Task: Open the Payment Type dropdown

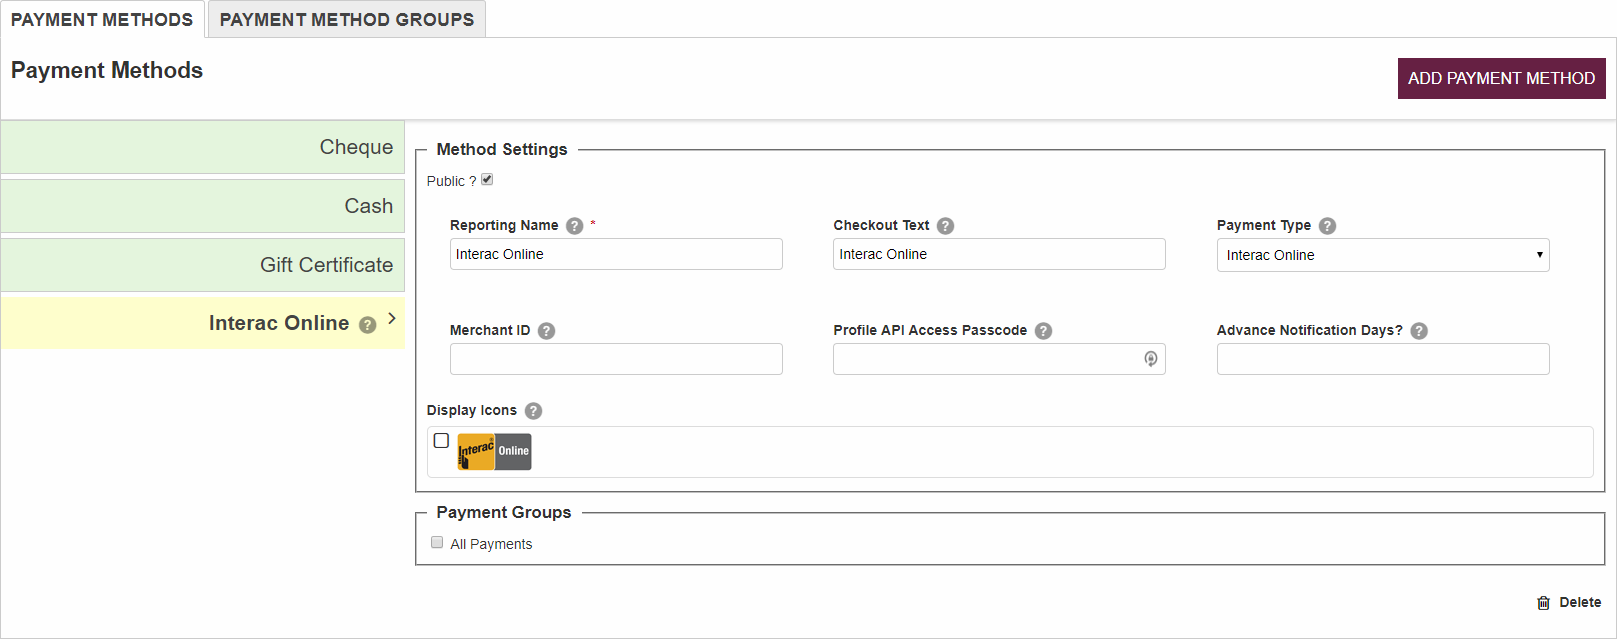Action: click(1382, 255)
